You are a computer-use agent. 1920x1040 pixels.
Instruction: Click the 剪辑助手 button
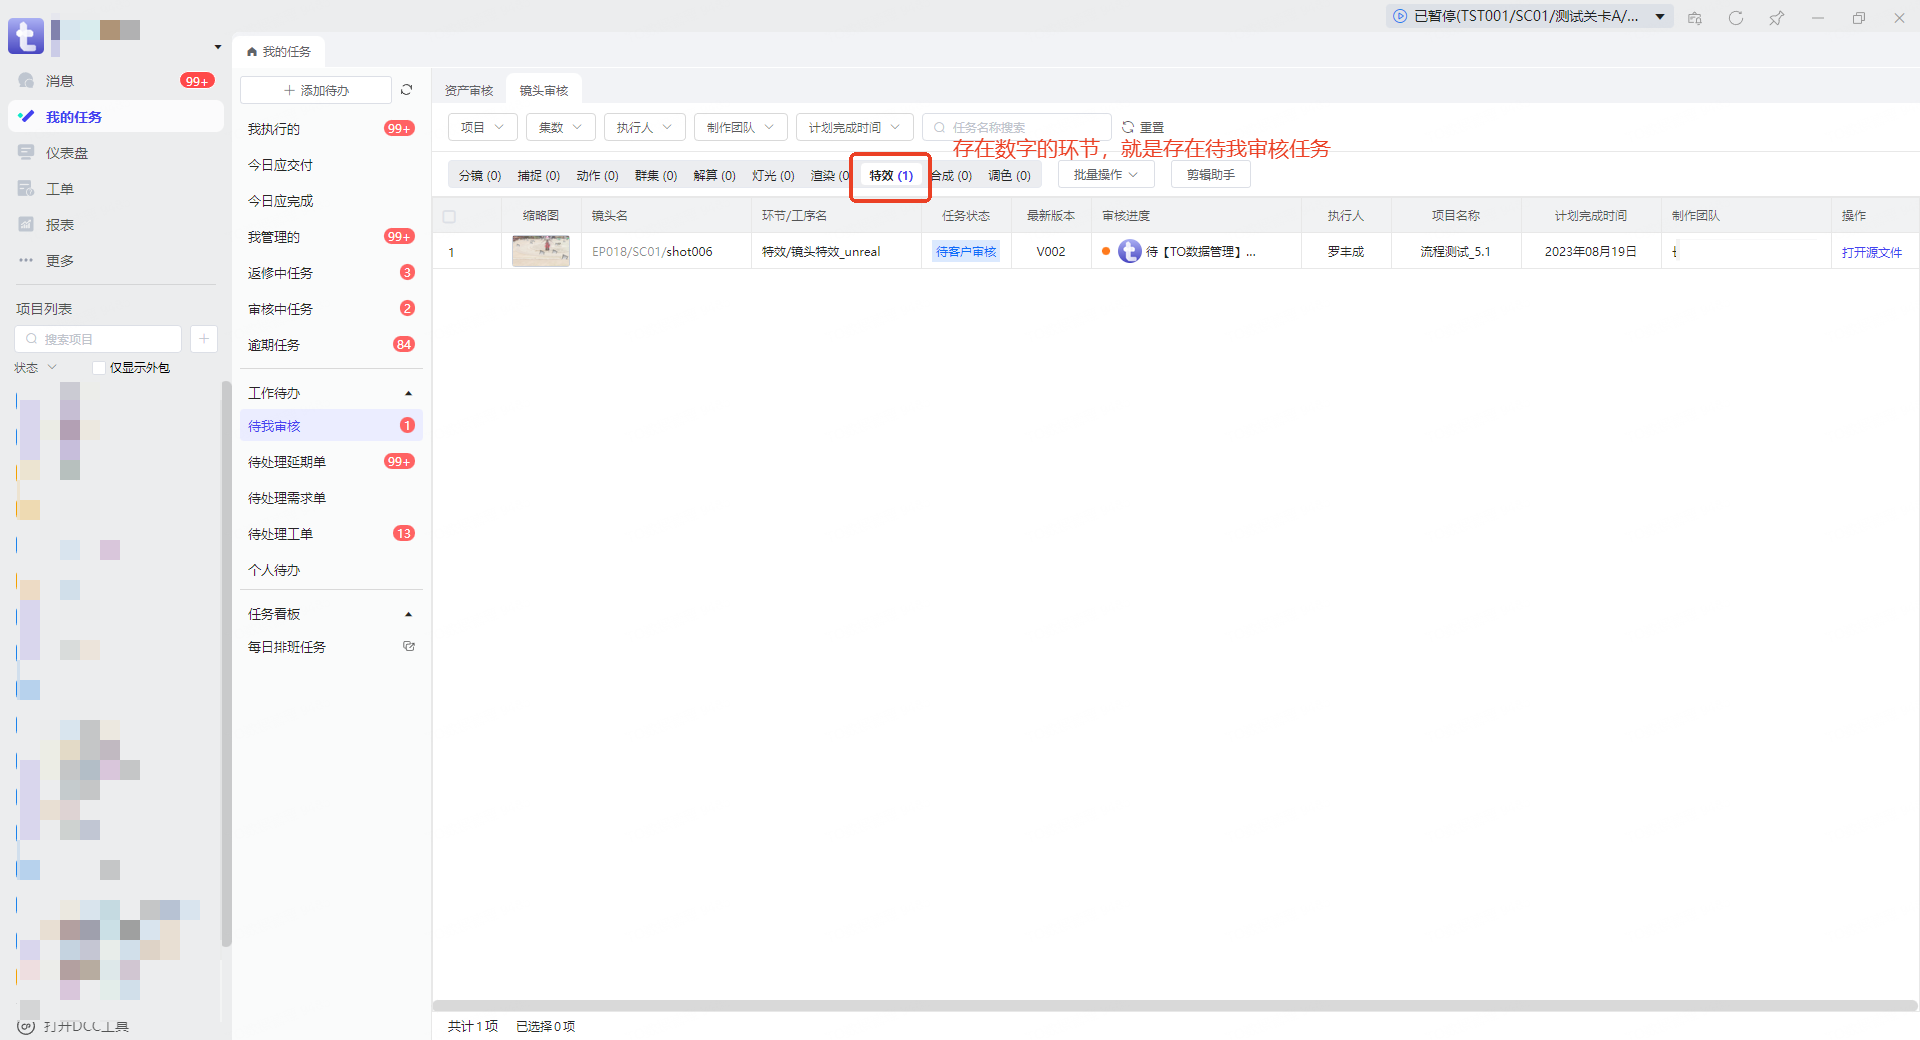1210,175
